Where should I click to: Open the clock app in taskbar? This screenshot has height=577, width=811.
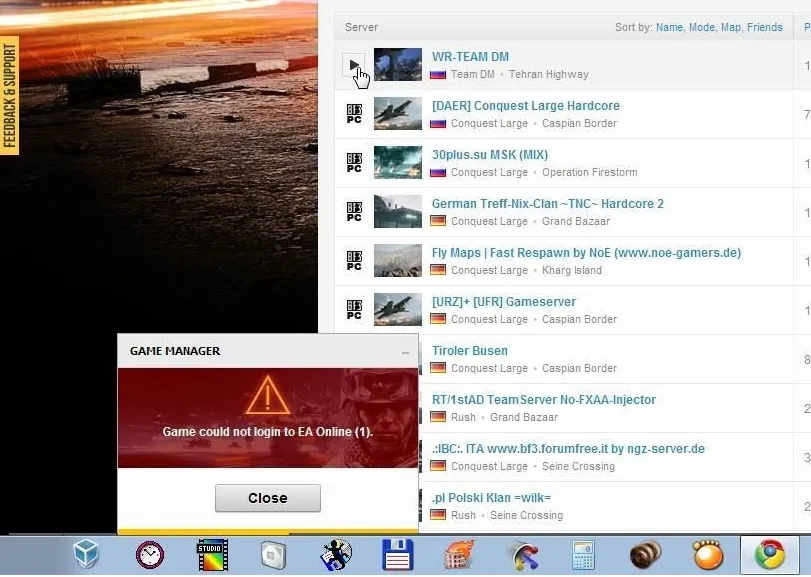(x=150, y=555)
